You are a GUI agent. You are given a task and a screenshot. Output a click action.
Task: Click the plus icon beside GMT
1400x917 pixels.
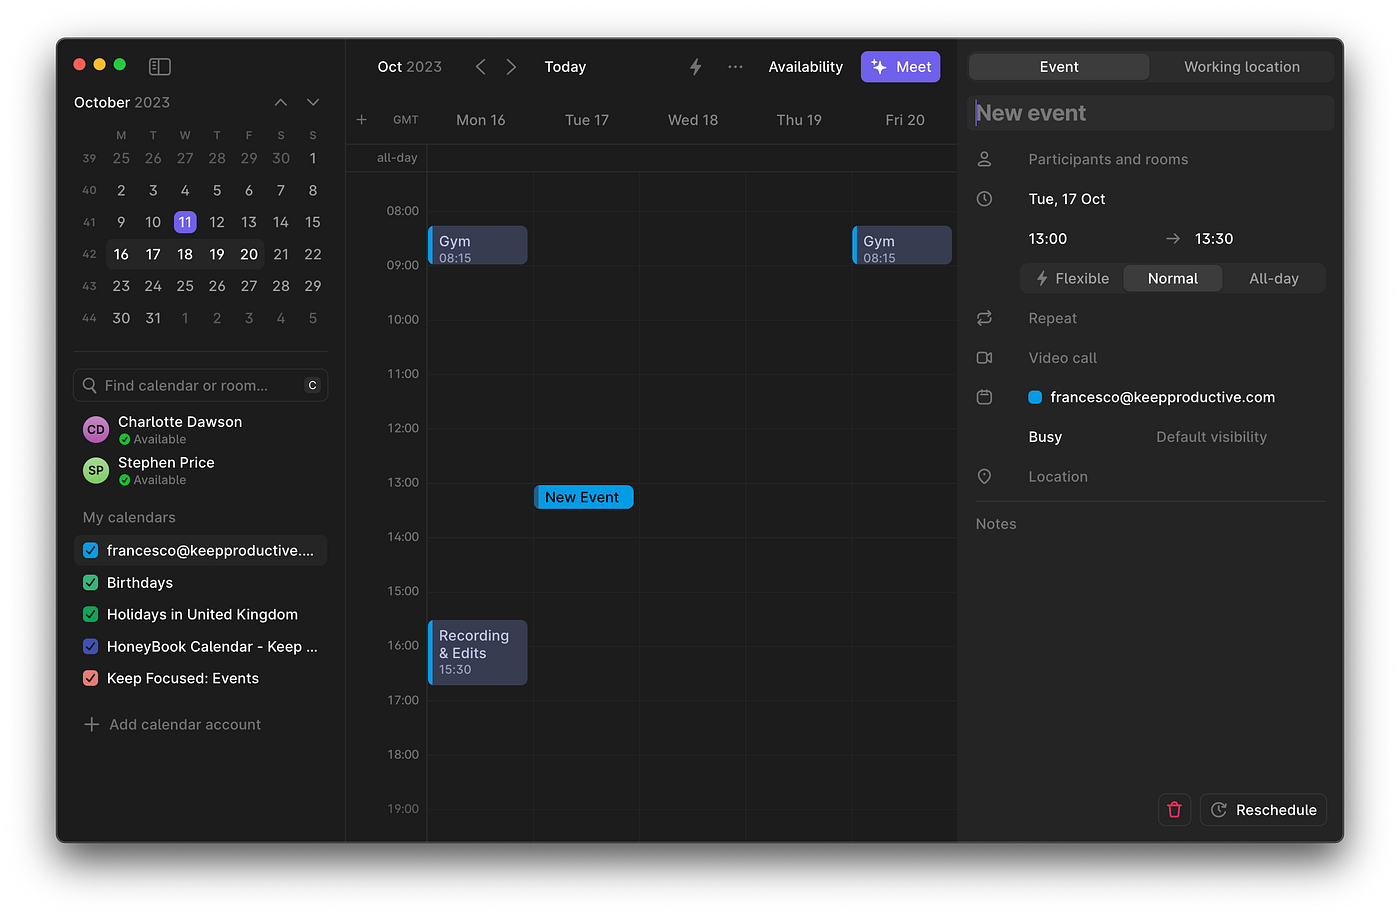pyautogui.click(x=362, y=120)
